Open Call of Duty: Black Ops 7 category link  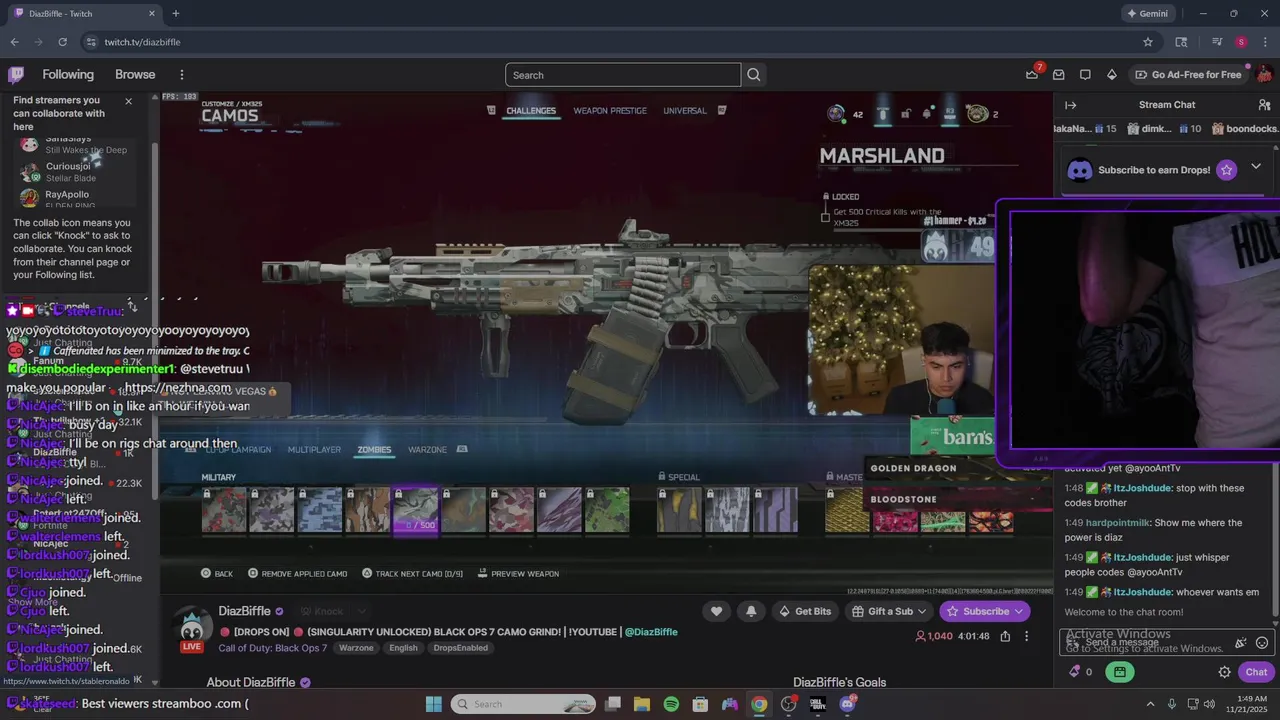(273, 648)
